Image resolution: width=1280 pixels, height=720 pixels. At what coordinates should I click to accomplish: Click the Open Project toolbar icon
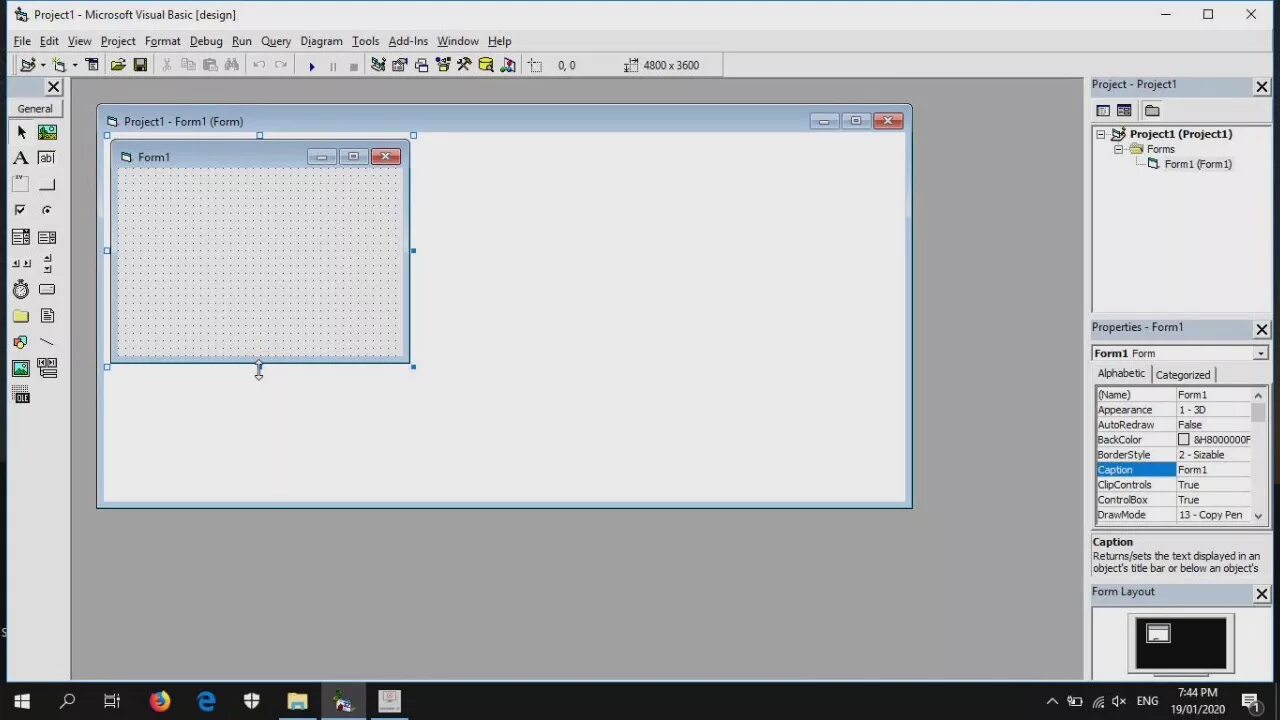[118, 65]
